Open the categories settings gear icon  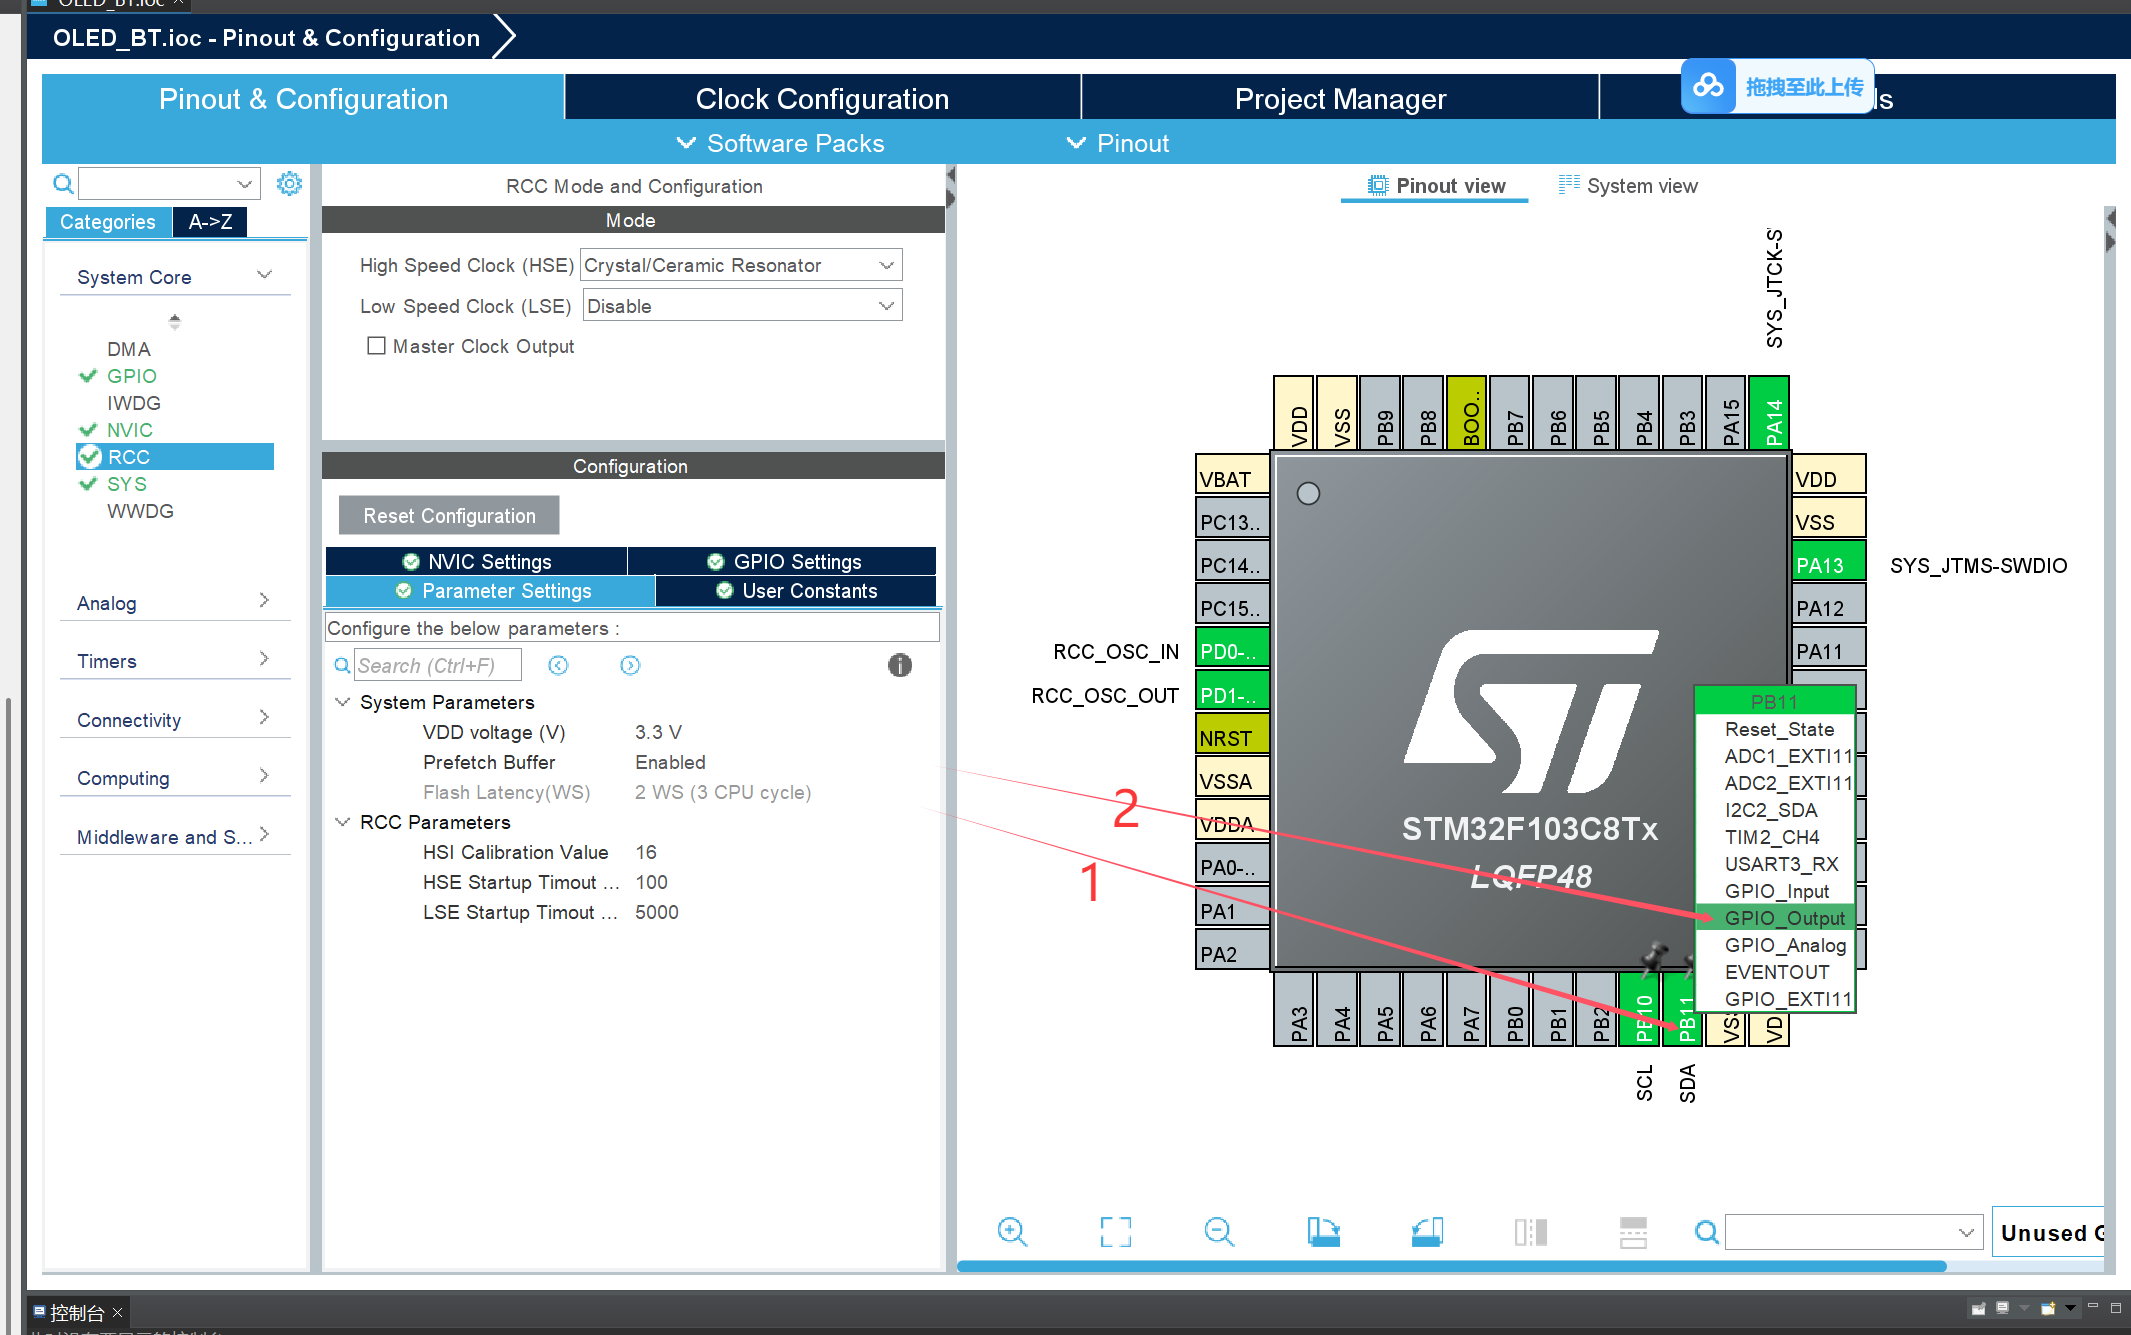(289, 184)
